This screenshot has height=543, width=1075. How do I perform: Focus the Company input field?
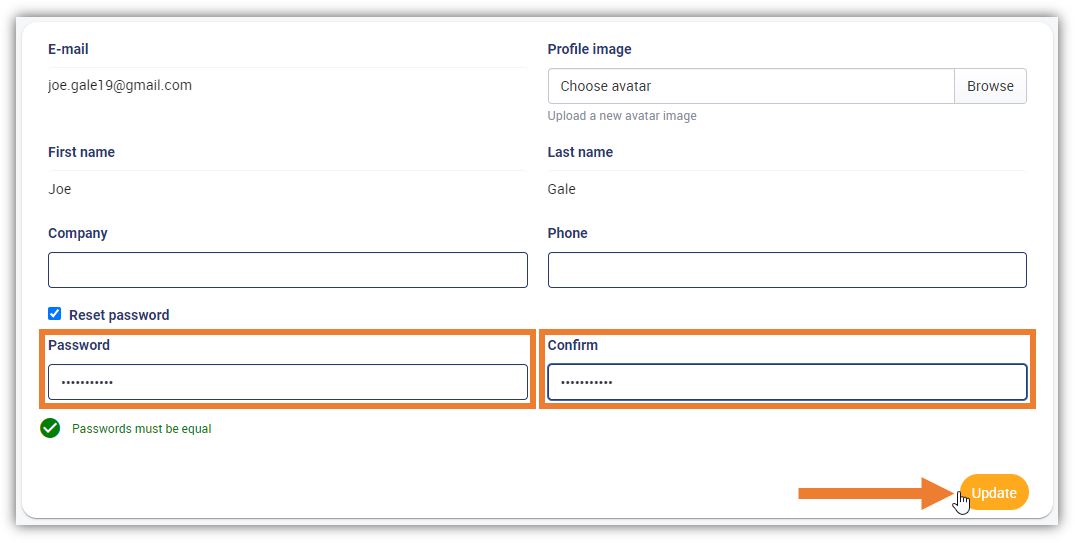pyautogui.click(x=288, y=270)
